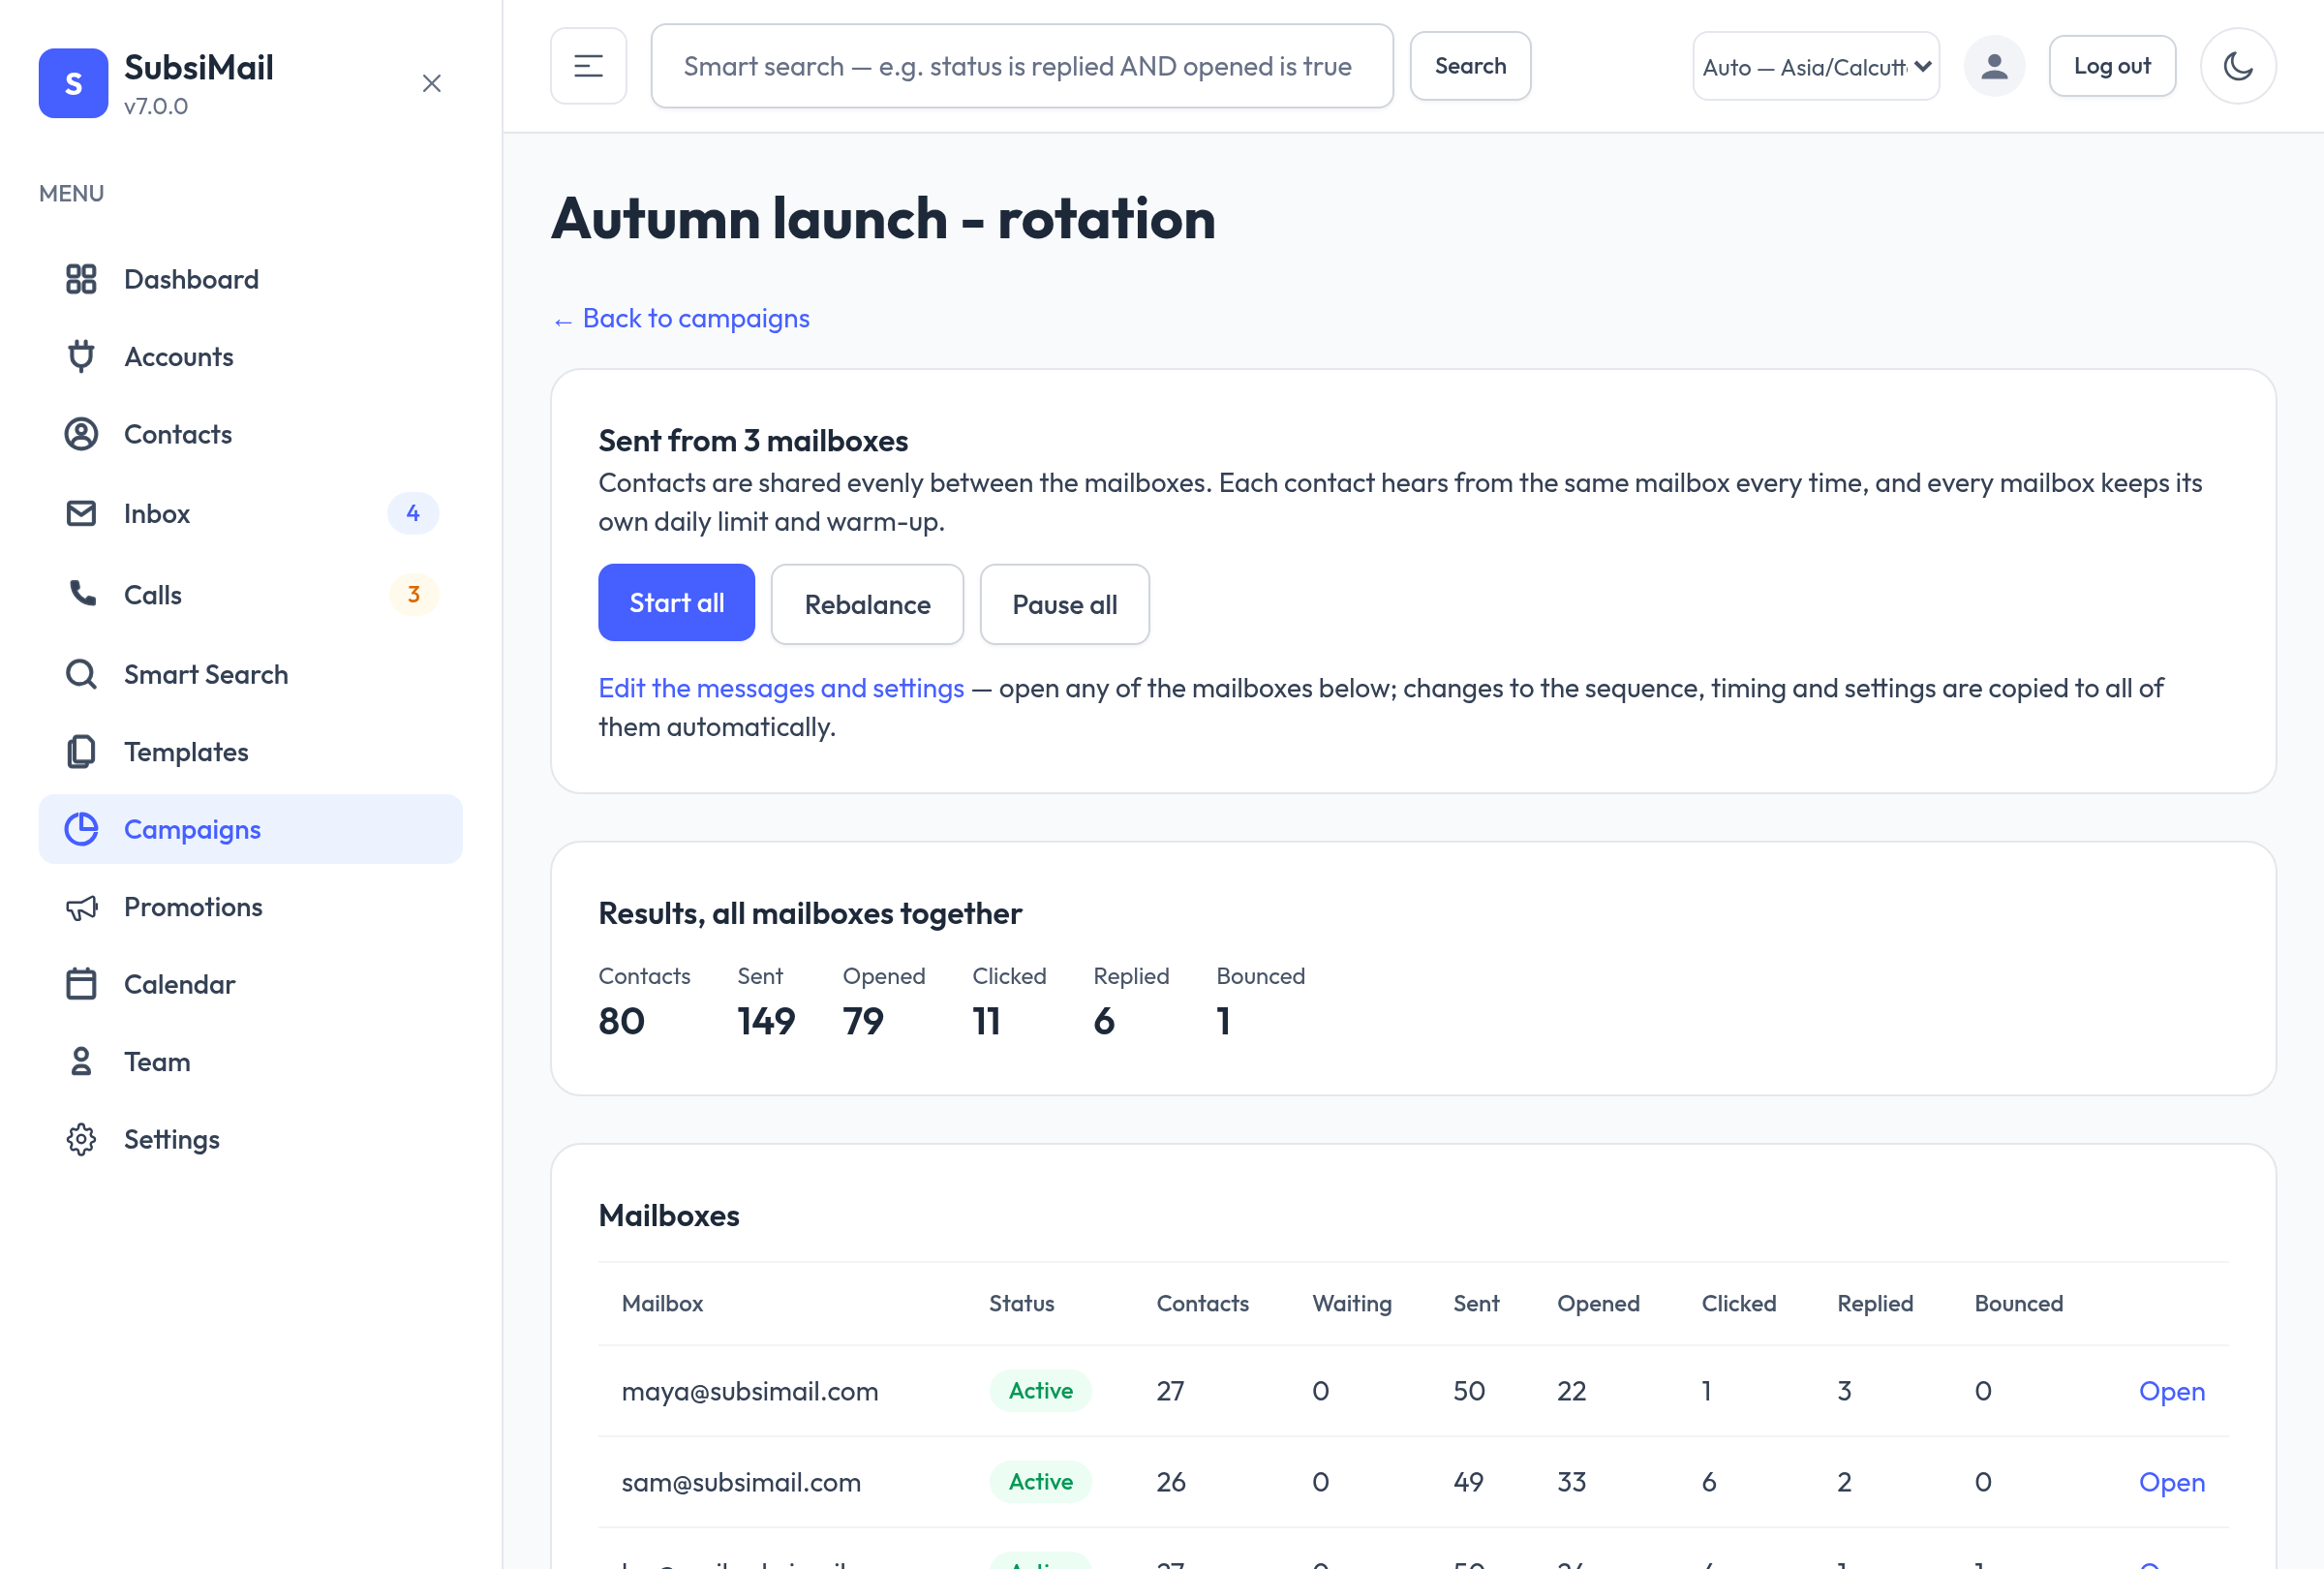Toggle dark mode with the moon icon
This screenshot has width=2324, height=1569.
click(2238, 66)
